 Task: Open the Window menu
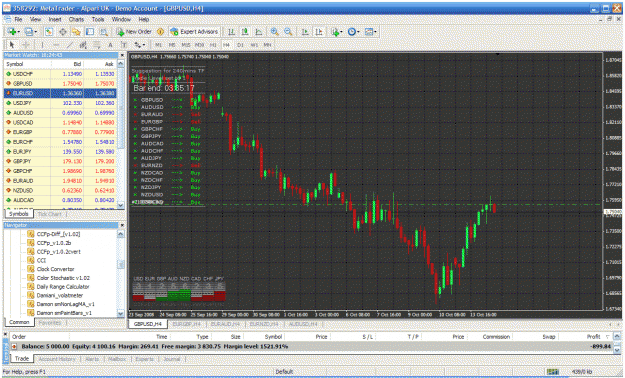point(121,19)
